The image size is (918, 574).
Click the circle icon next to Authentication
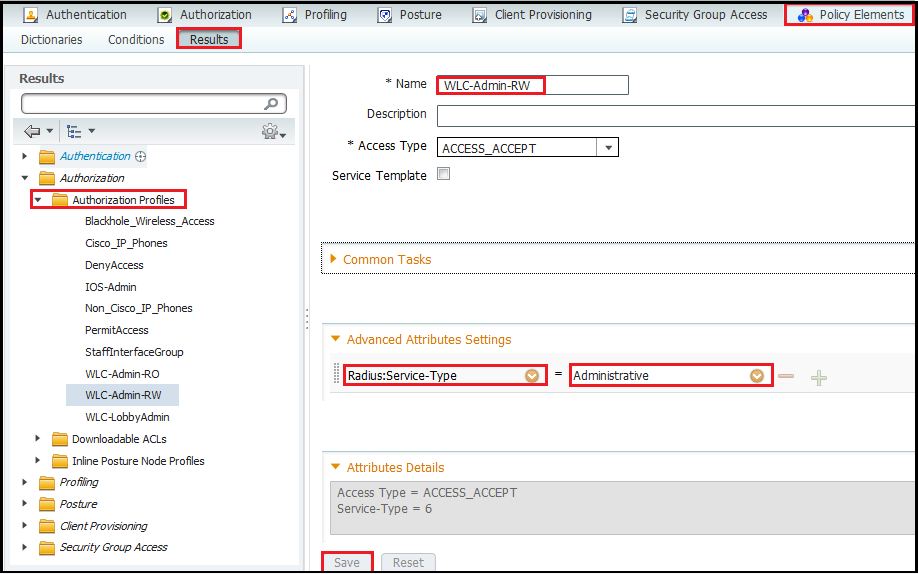coord(141,156)
